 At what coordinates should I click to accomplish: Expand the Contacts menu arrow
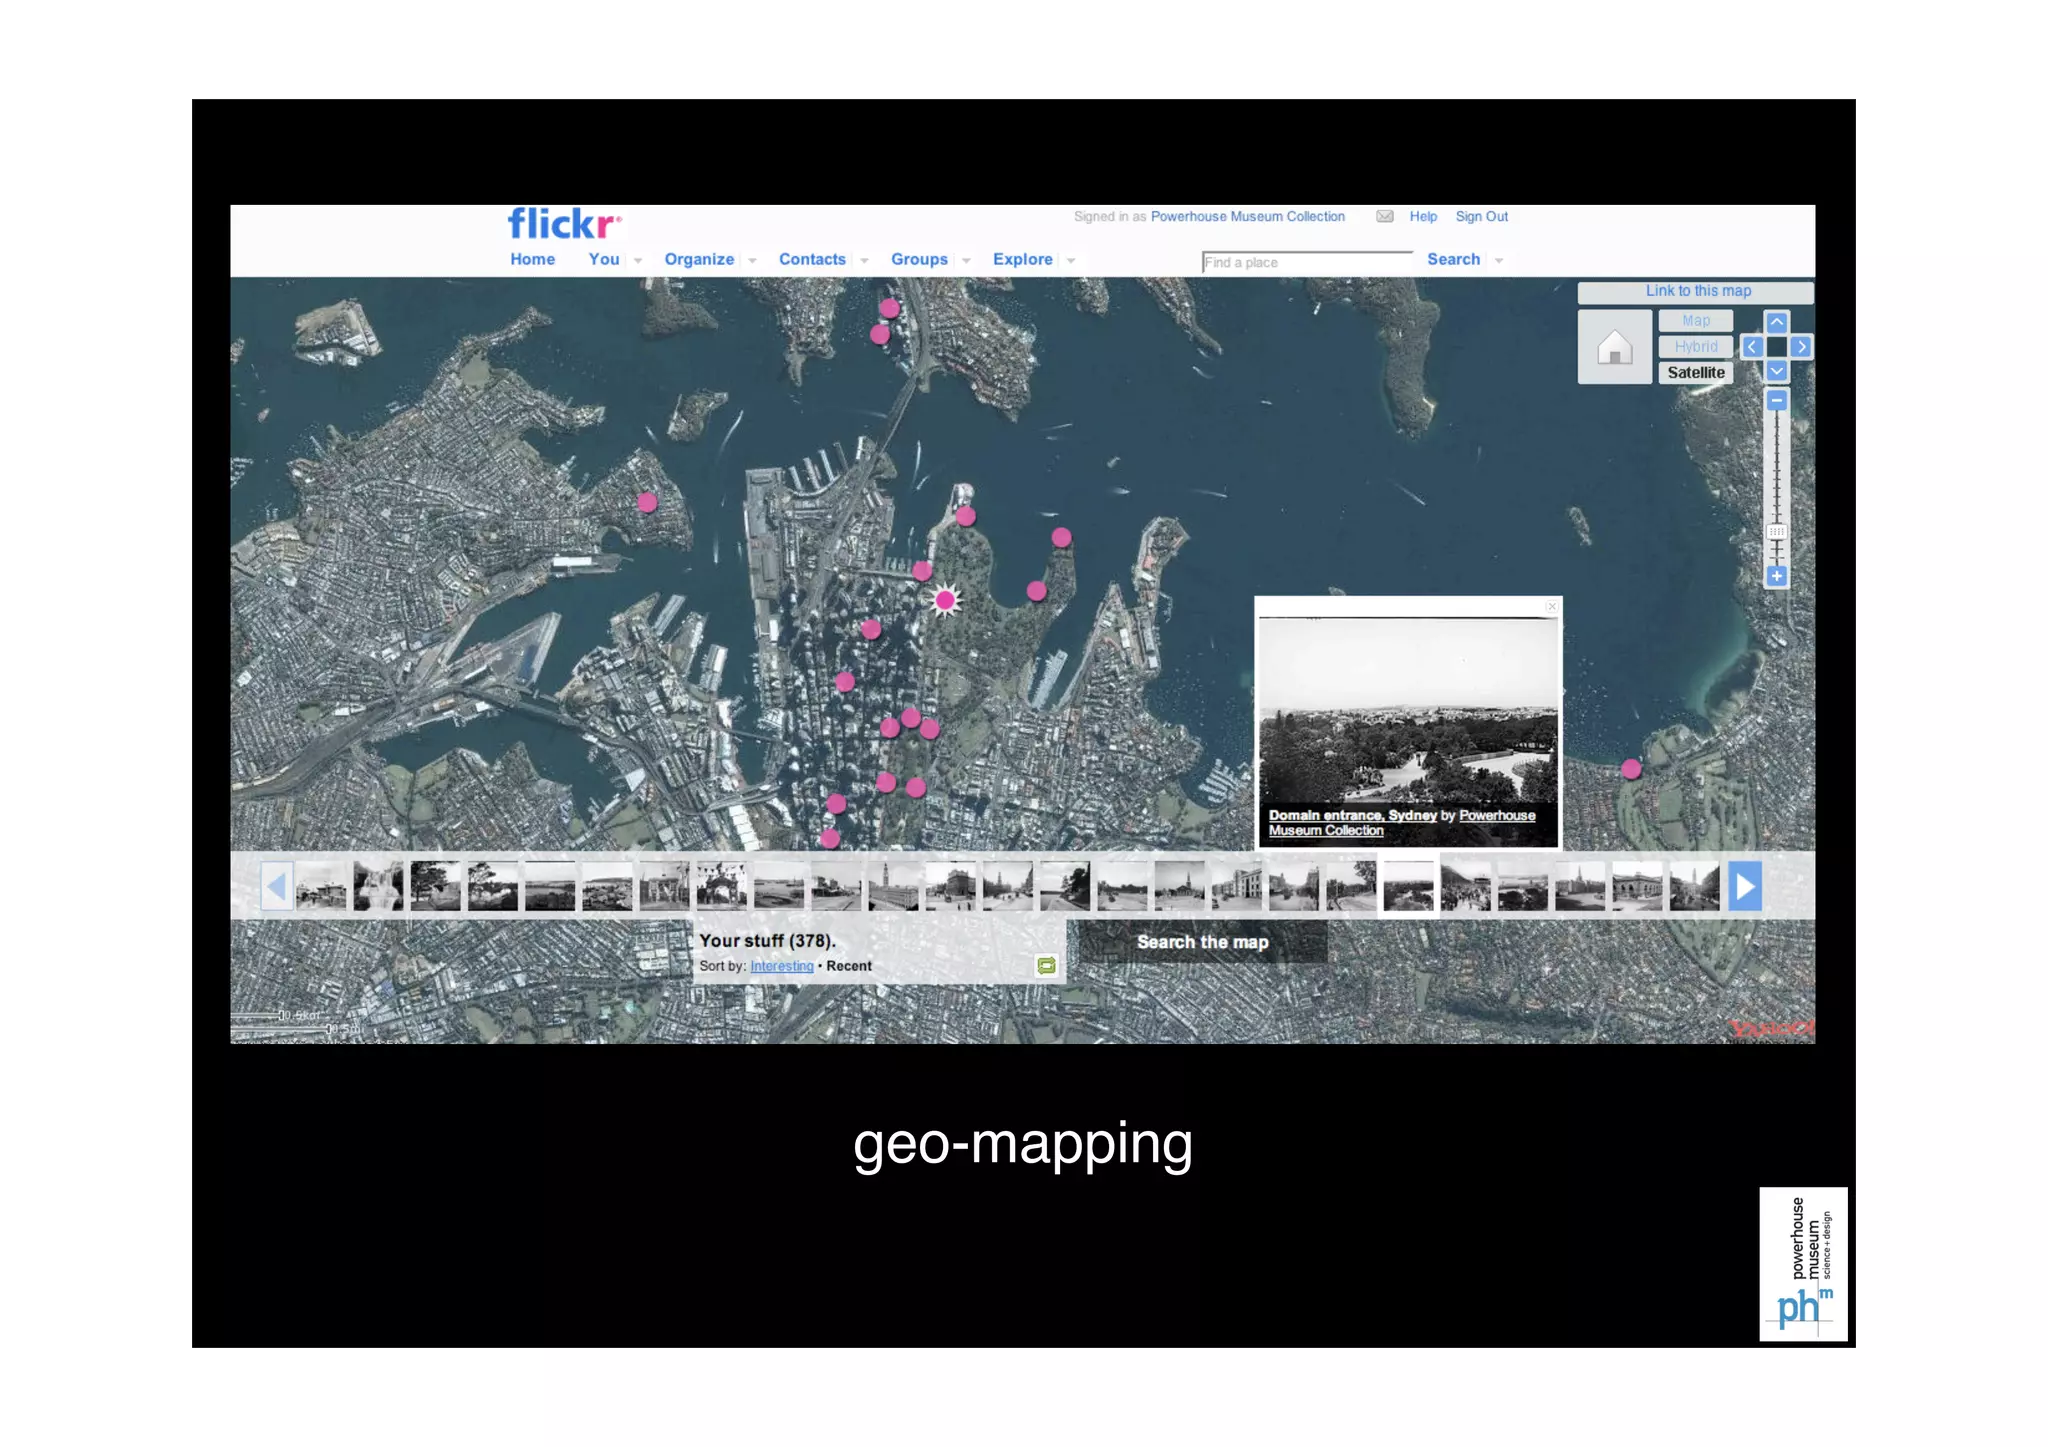pos(864,261)
